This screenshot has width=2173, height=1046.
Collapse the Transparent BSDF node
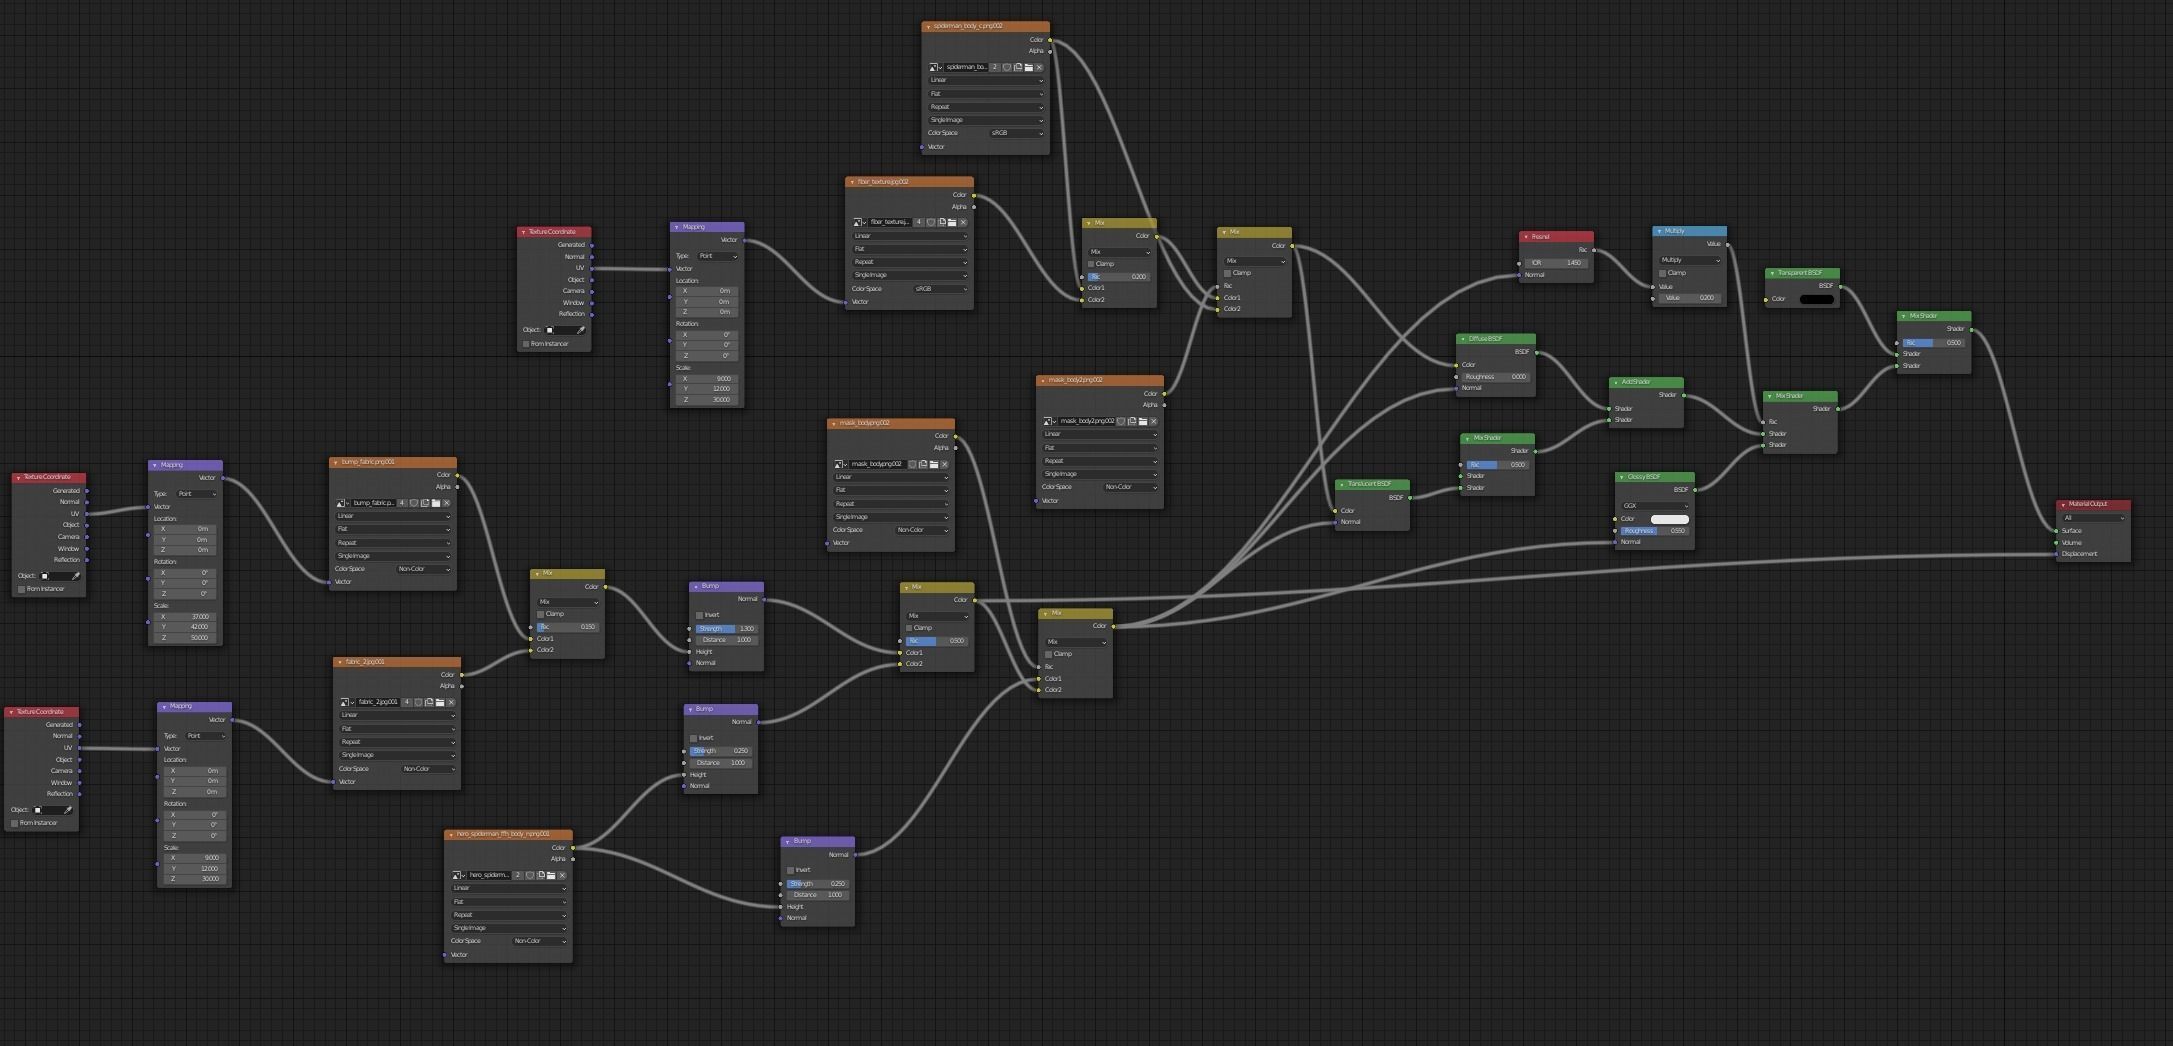tap(1772, 273)
